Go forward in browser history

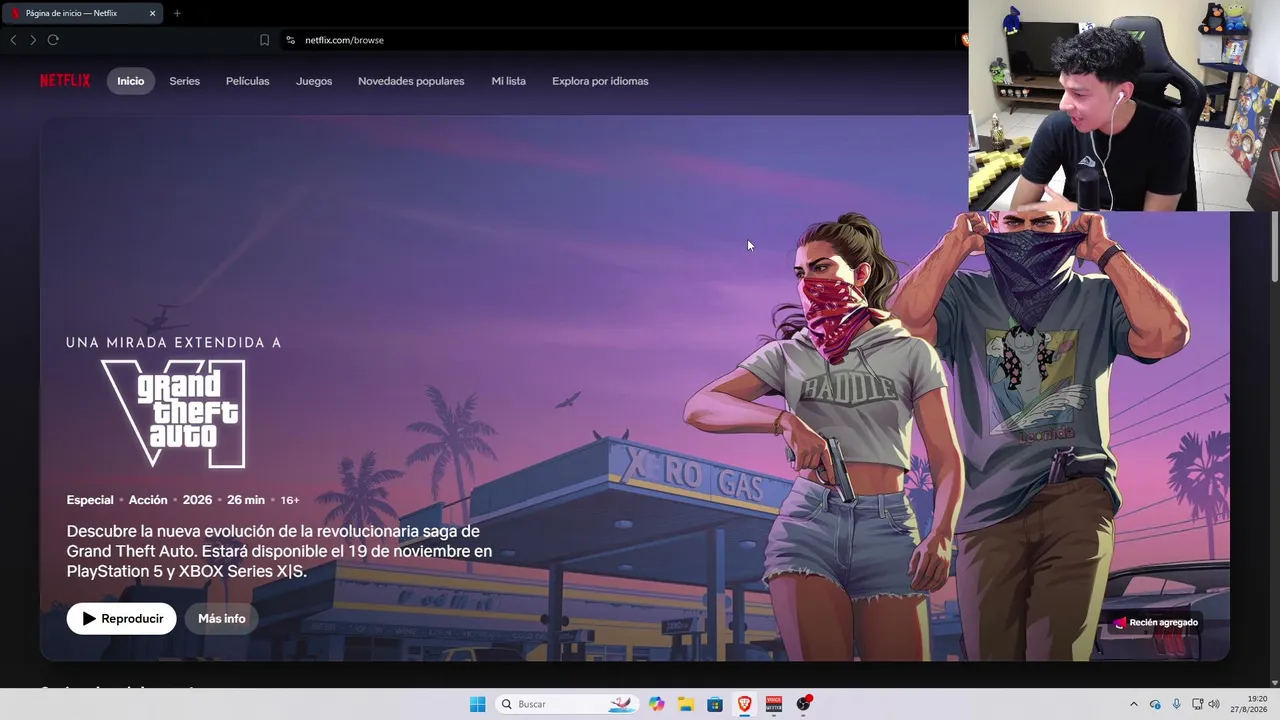pyautogui.click(x=33, y=40)
